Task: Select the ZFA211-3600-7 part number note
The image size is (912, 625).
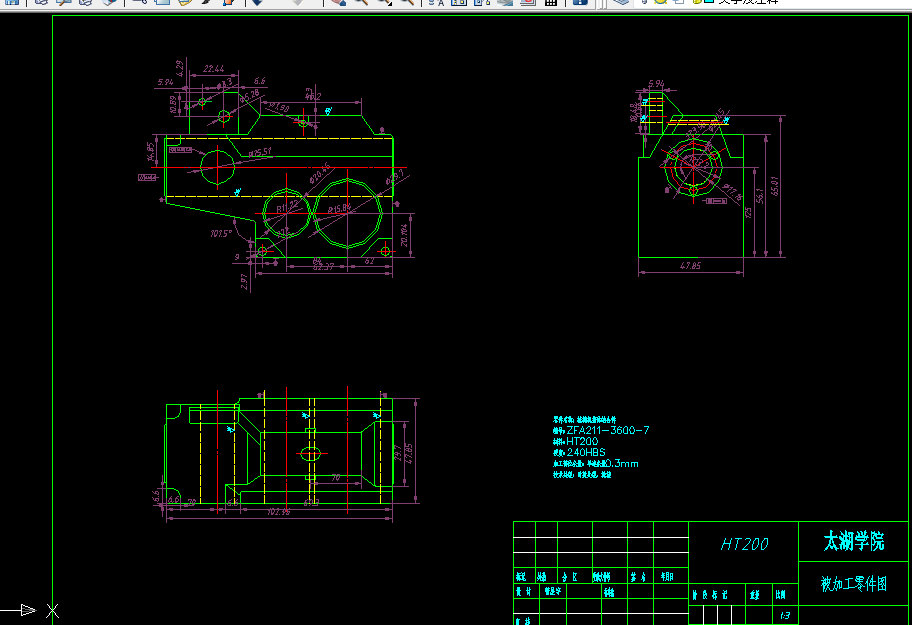Action: (x=608, y=430)
